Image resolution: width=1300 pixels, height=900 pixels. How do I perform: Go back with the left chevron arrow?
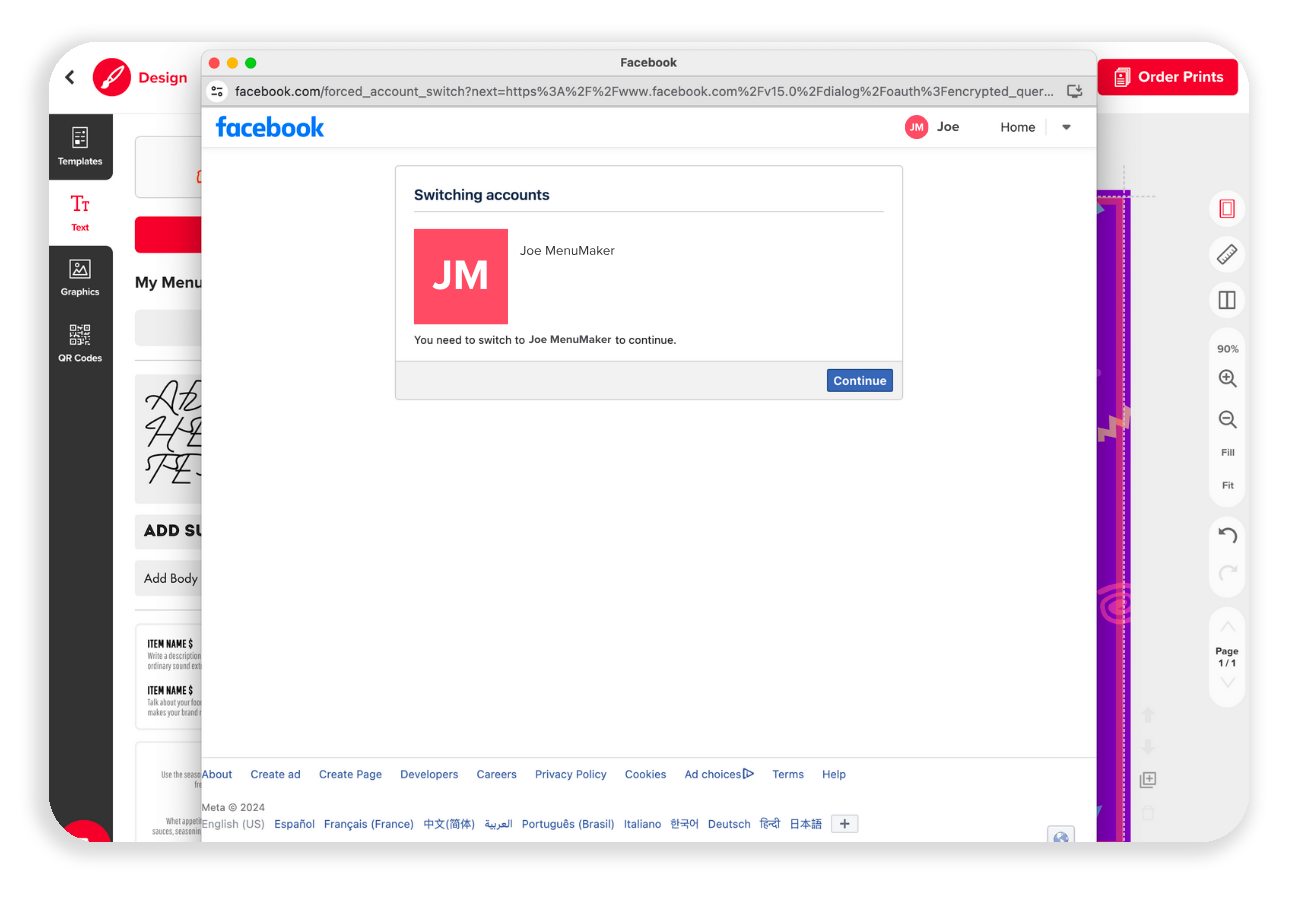click(x=70, y=77)
